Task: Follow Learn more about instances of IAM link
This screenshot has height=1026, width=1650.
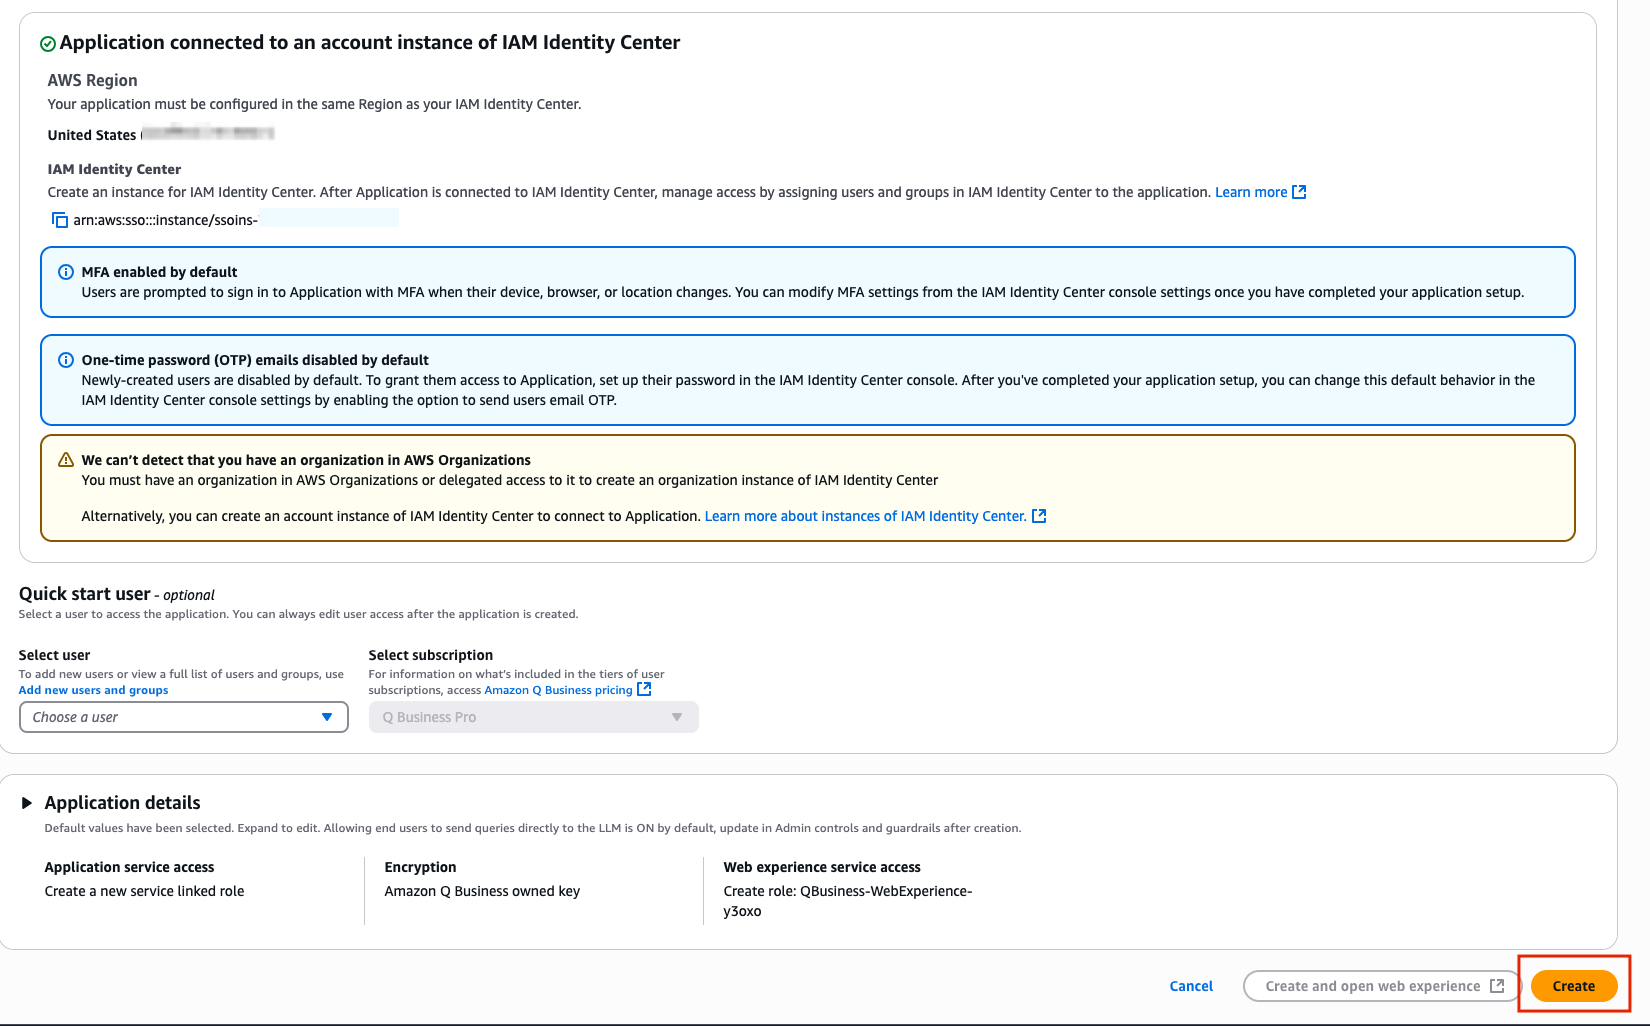Action: click(x=865, y=516)
